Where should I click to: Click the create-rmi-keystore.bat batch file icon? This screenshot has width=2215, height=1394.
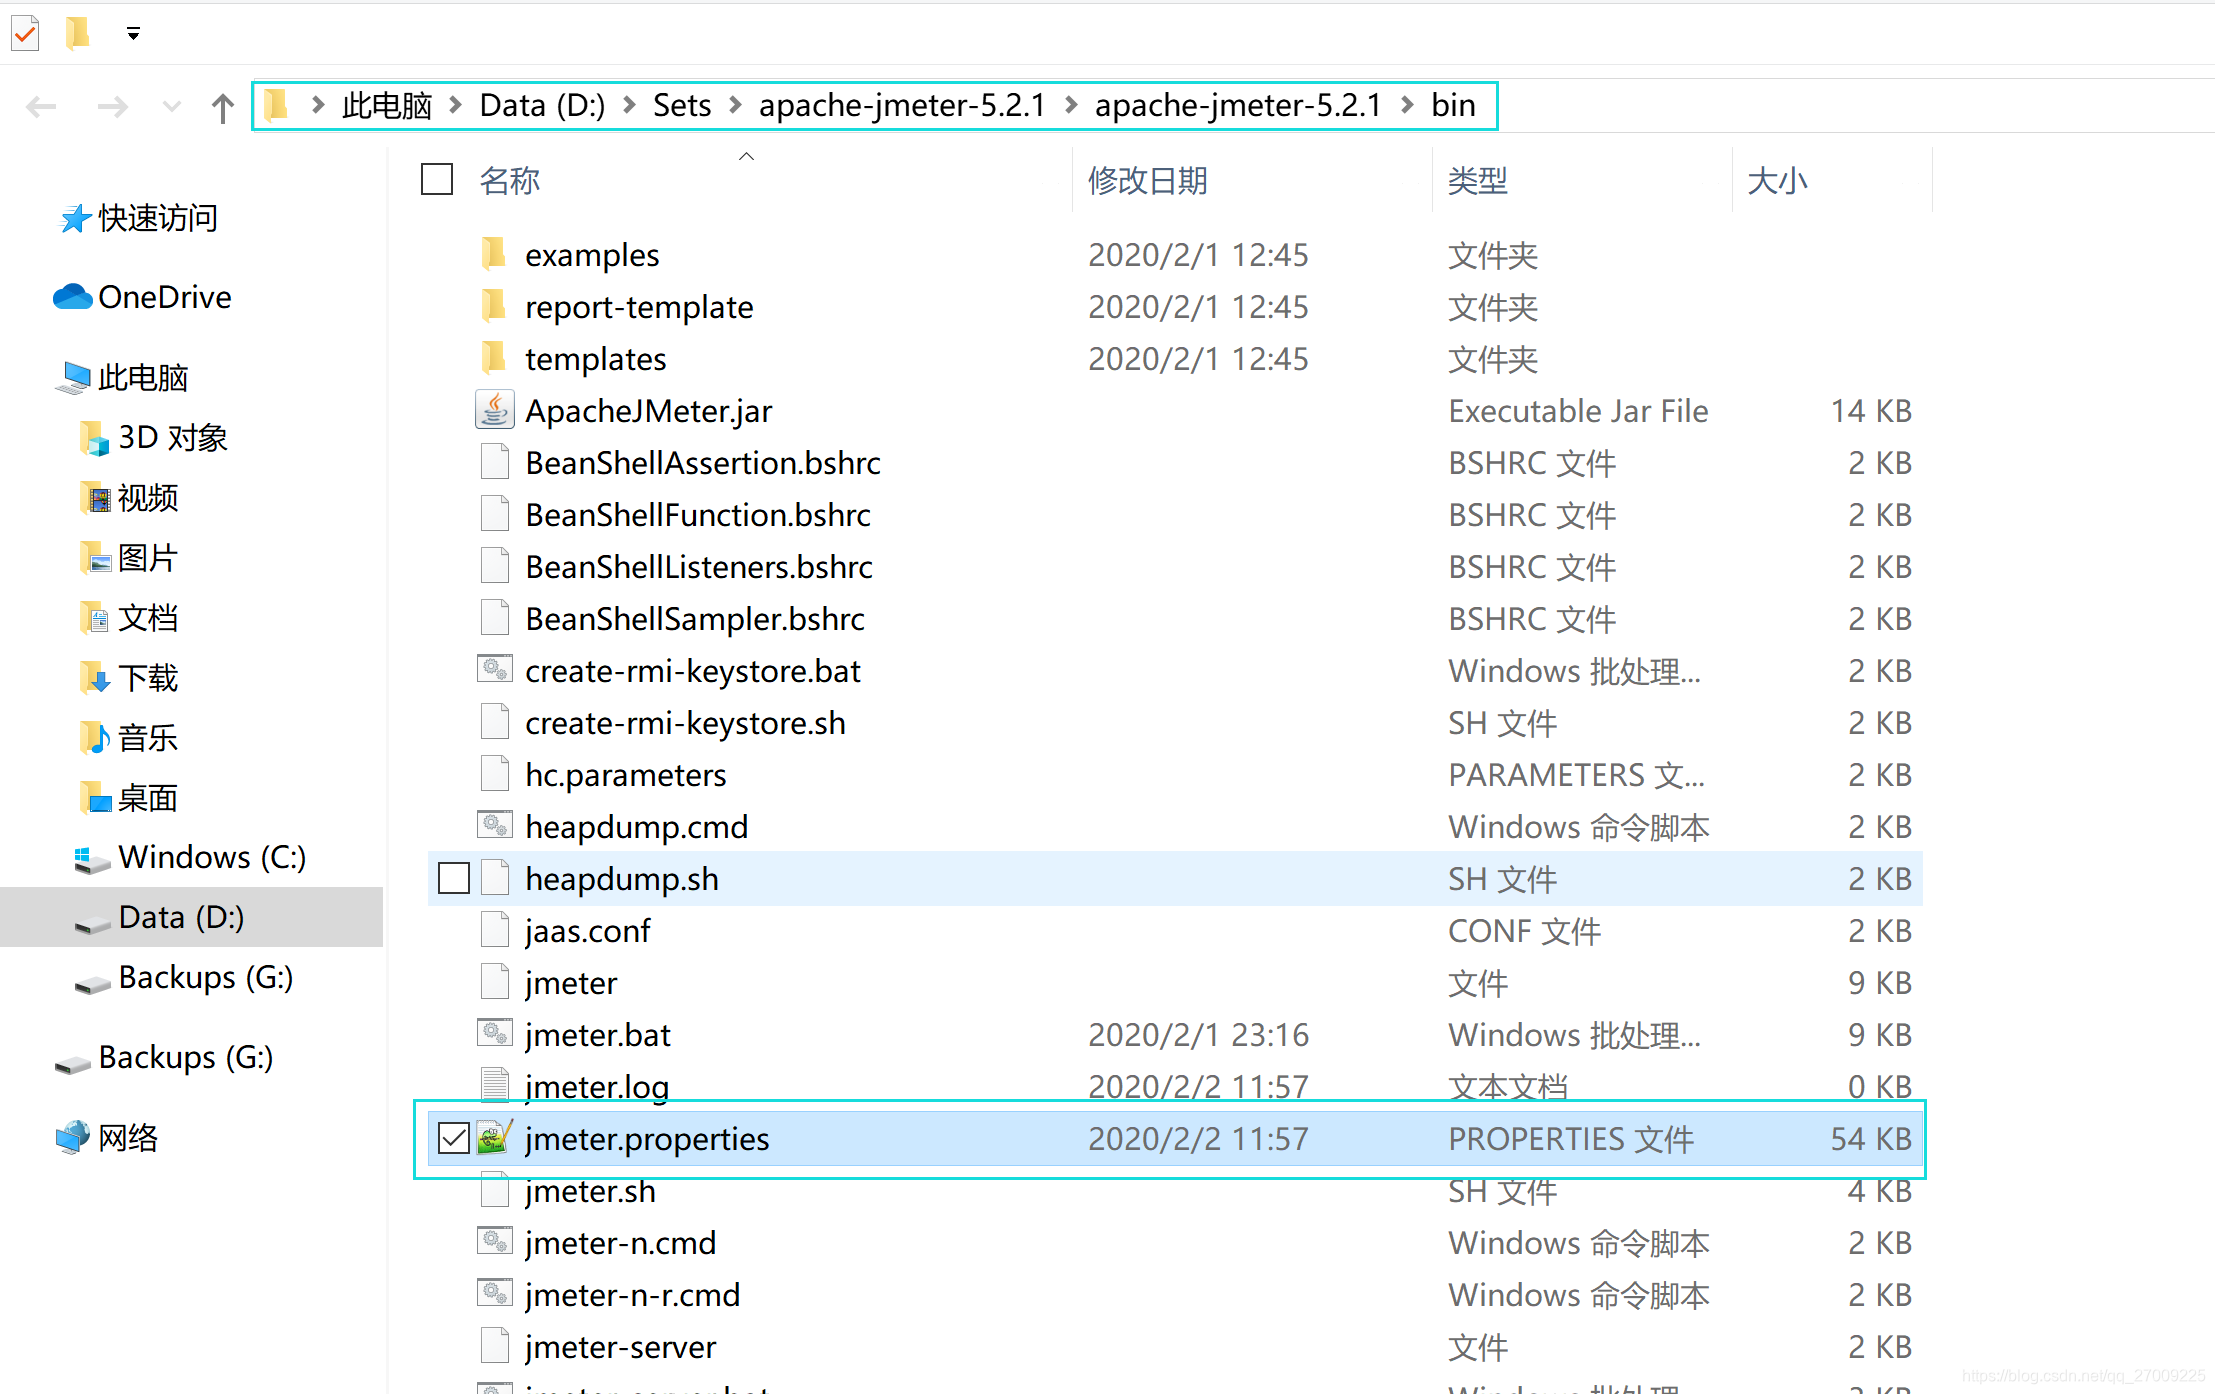(x=494, y=670)
